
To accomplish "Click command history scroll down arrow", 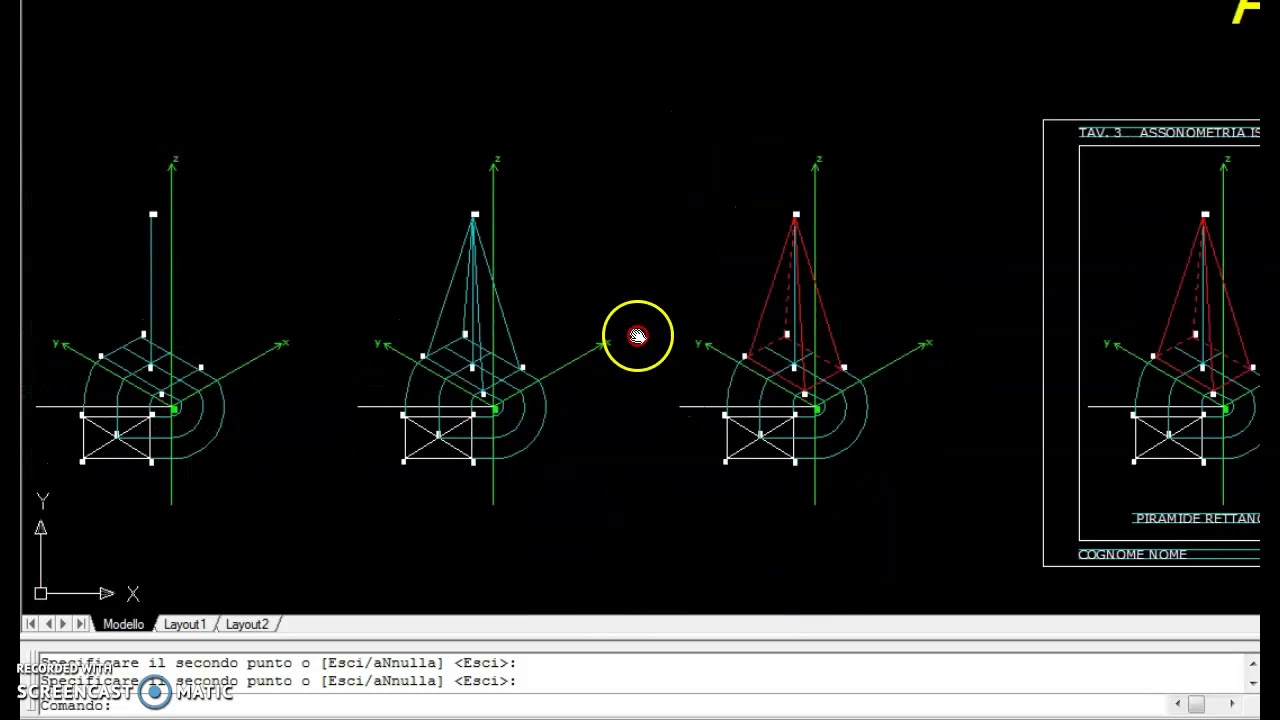I will click(x=1253, y=683).
